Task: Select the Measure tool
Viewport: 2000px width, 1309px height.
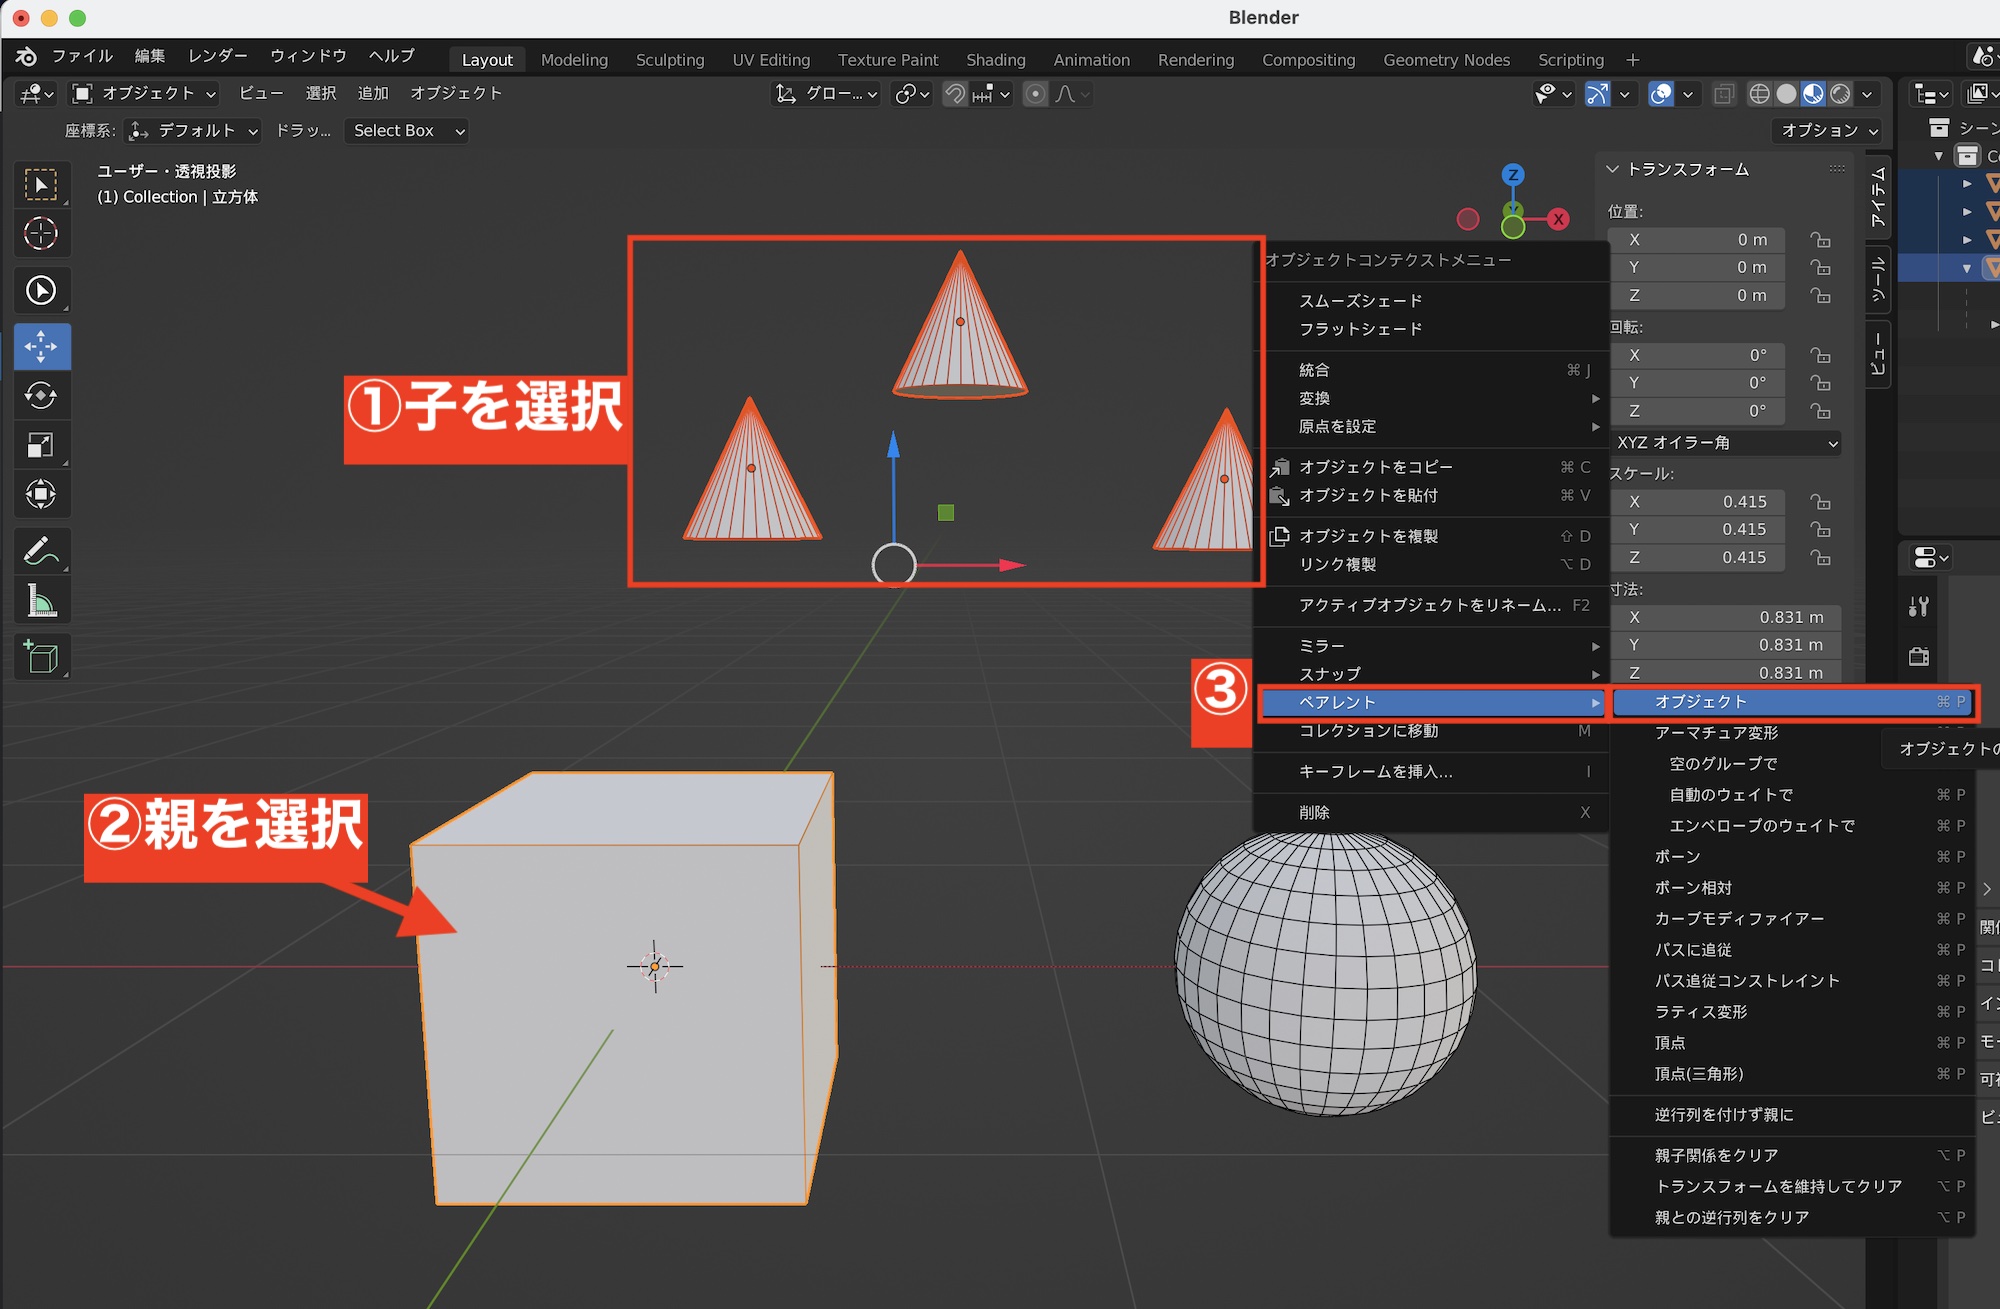Action: (x=41, y=602)
